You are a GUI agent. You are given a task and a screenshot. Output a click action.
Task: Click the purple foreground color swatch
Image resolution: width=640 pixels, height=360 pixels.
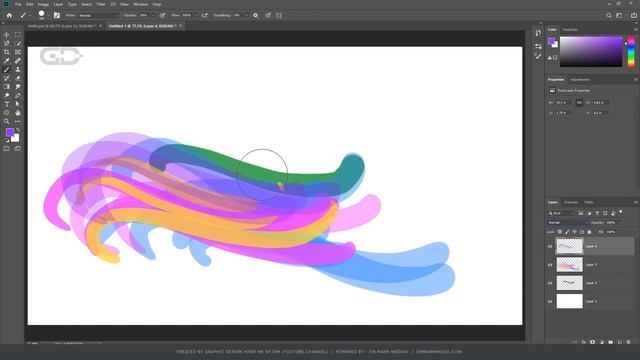(10, 132)
